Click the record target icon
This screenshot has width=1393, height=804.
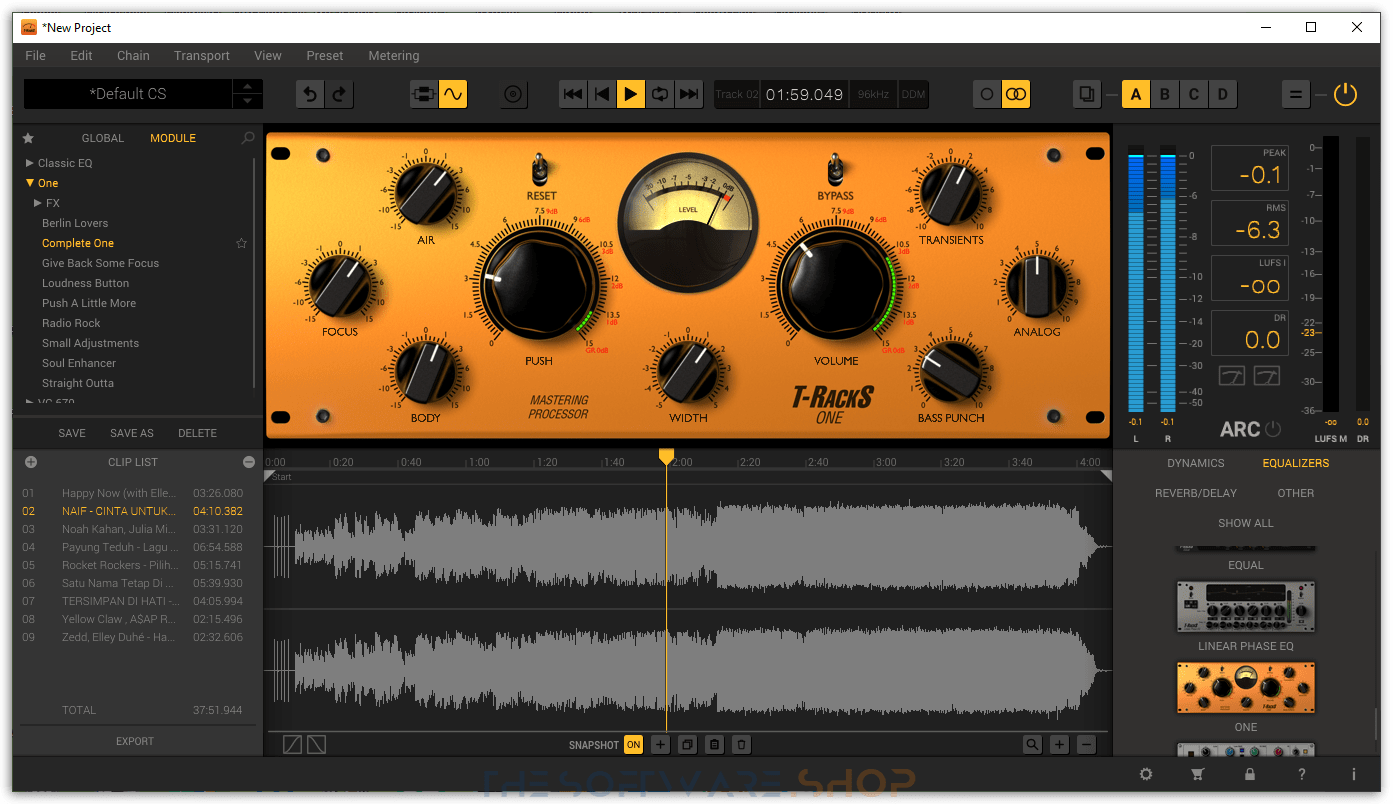point(514,94)
